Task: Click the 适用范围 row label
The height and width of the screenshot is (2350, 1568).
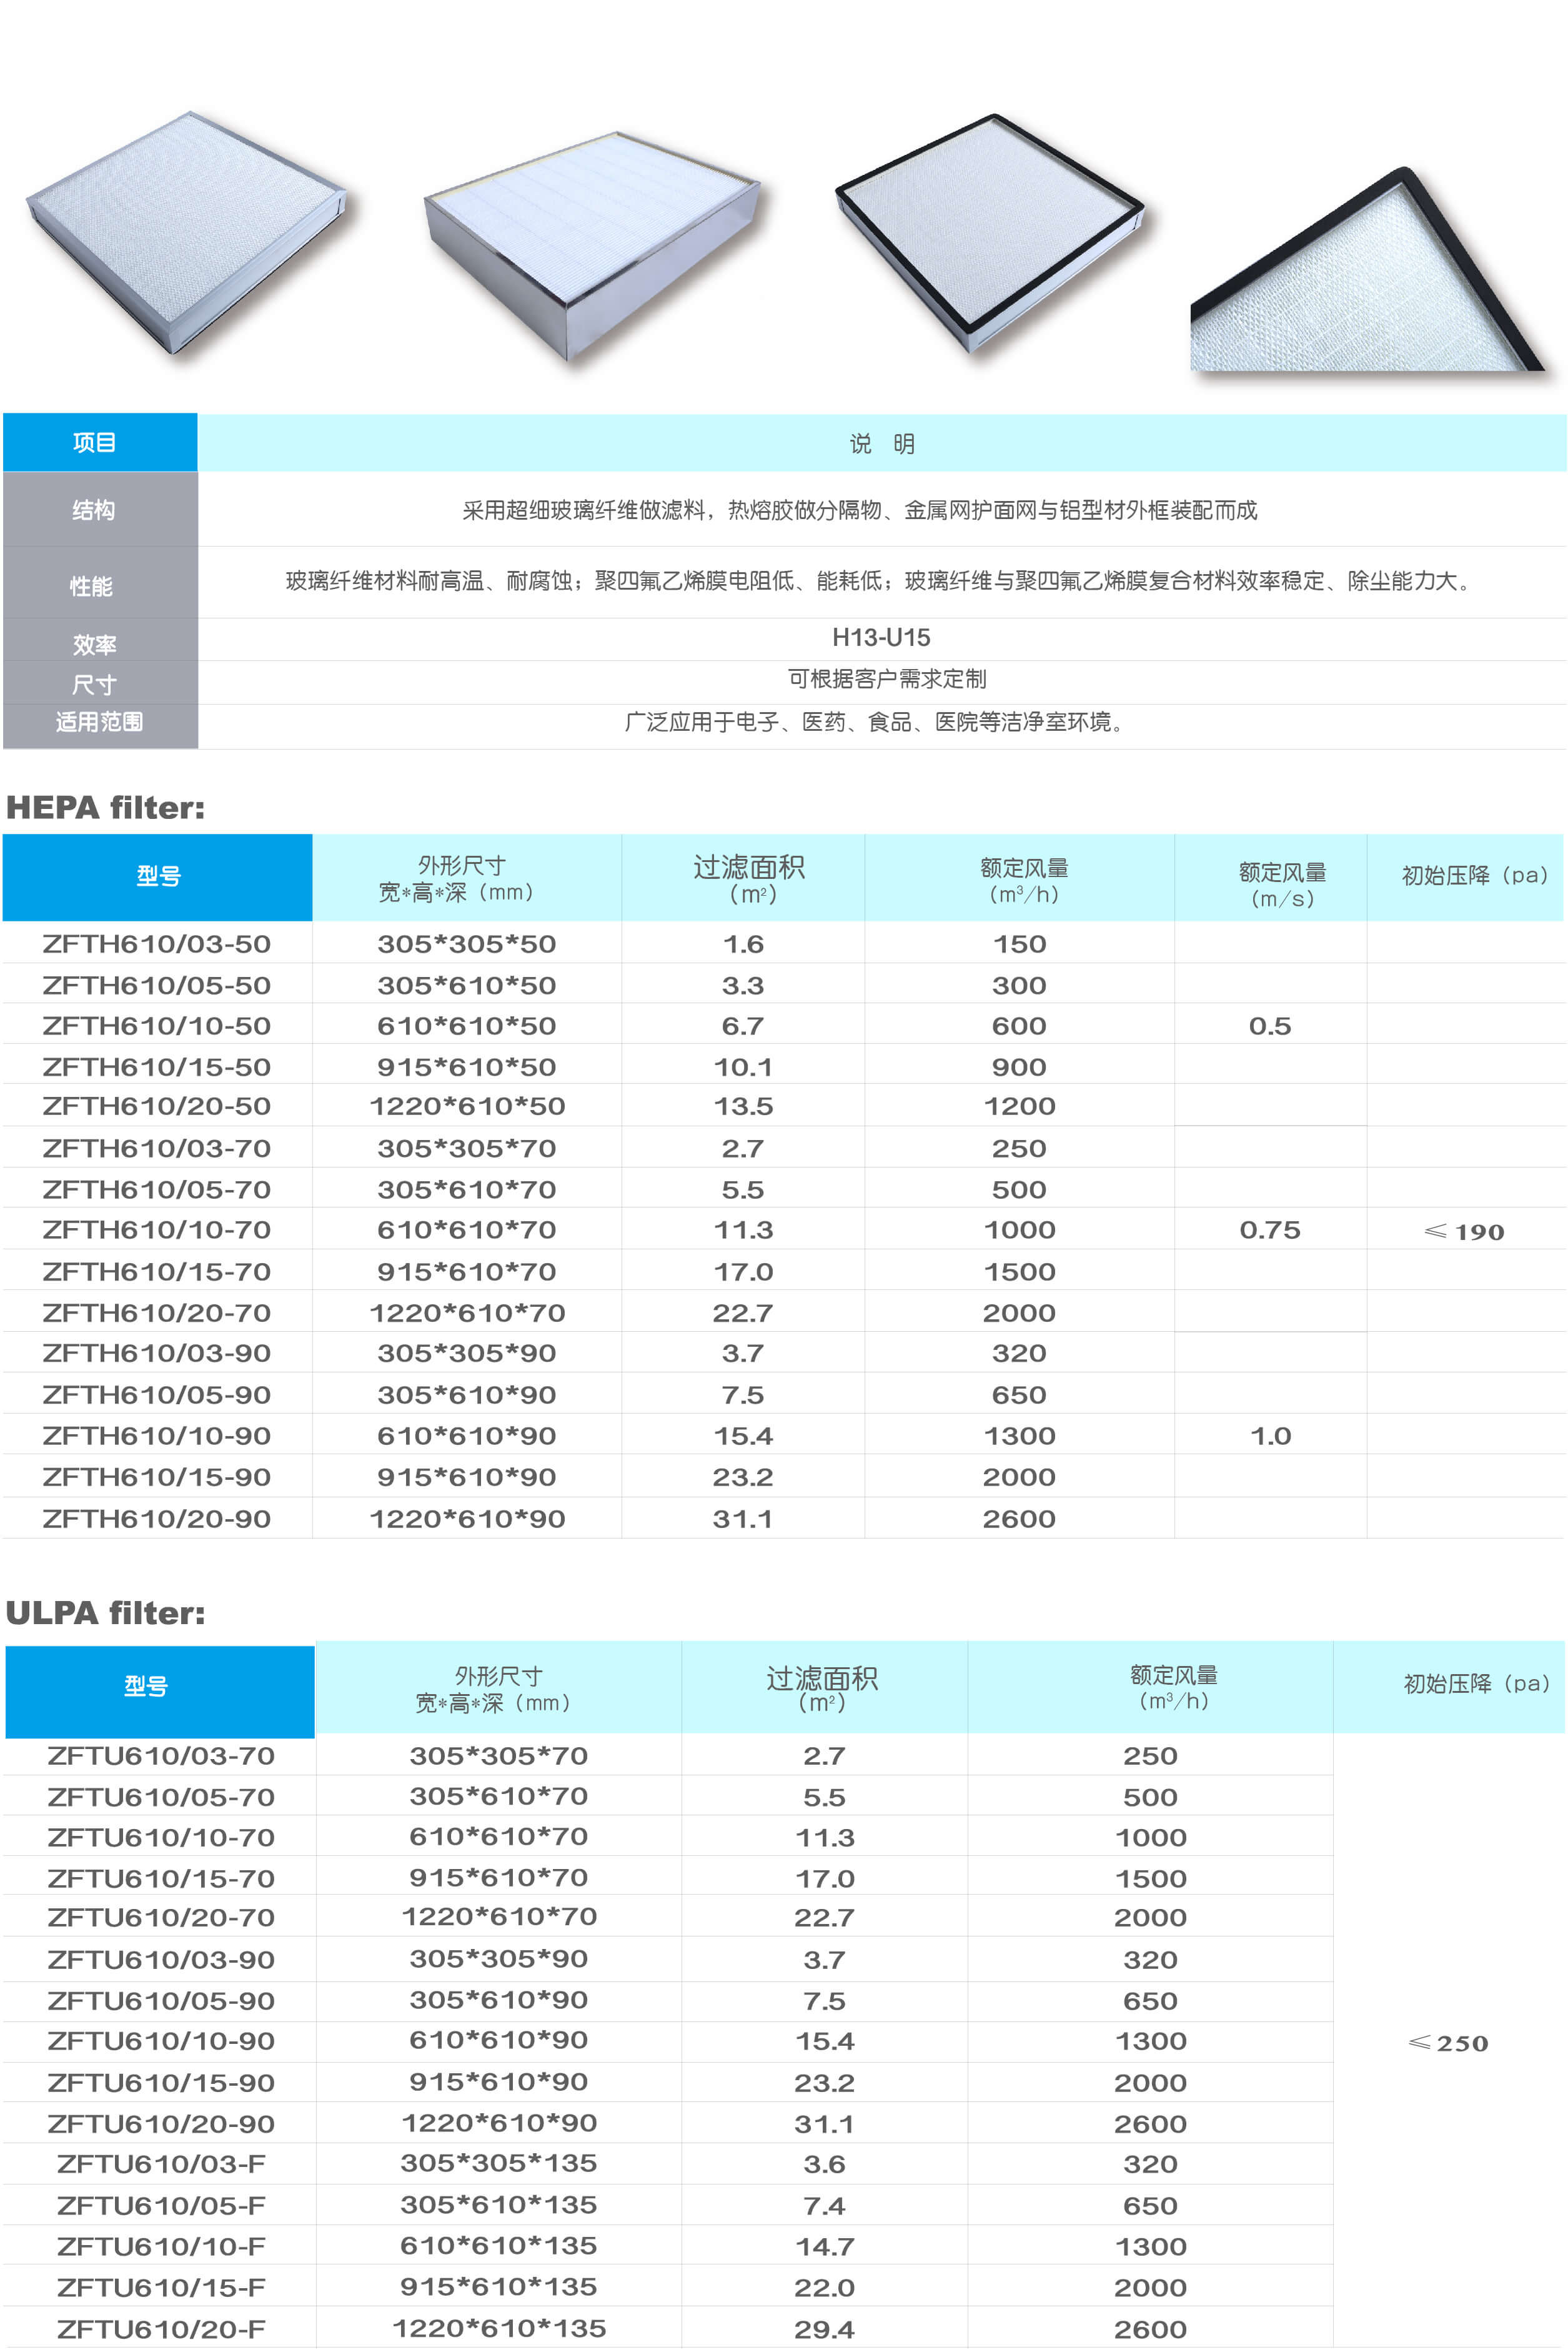Action: [98, 722]
